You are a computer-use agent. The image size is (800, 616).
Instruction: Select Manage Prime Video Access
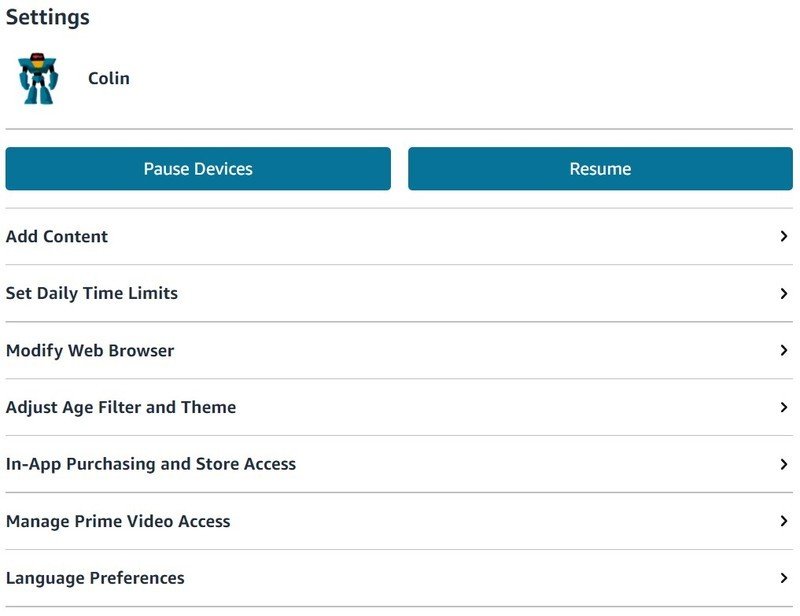pyautogui.click(x=118, y=521)
